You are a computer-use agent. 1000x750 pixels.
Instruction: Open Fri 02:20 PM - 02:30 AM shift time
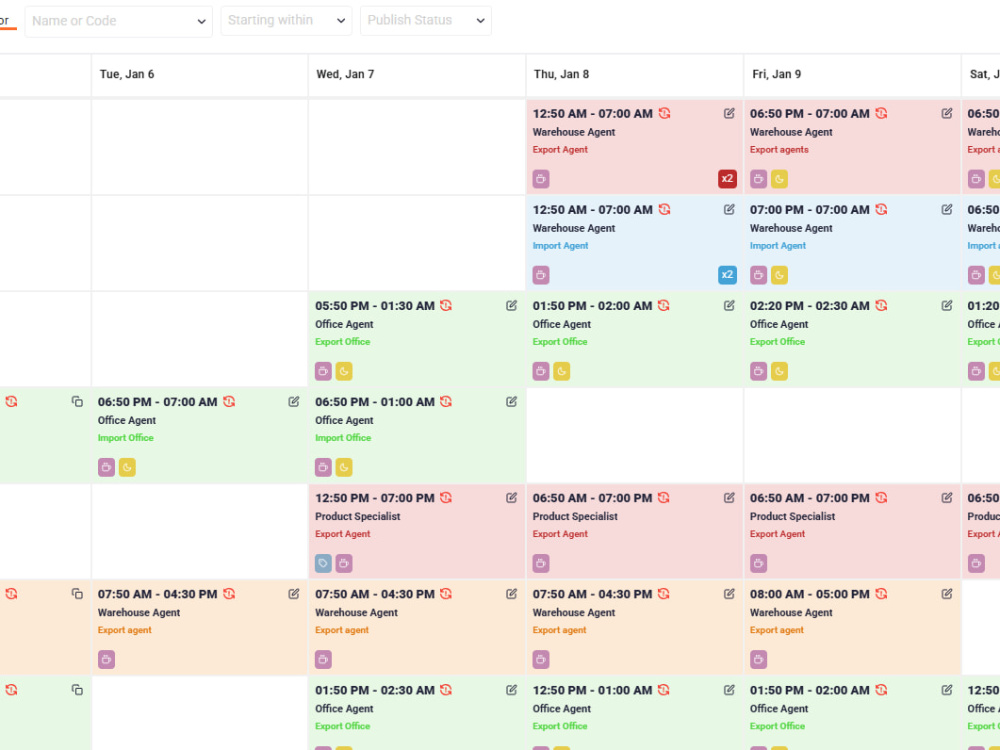809,306
